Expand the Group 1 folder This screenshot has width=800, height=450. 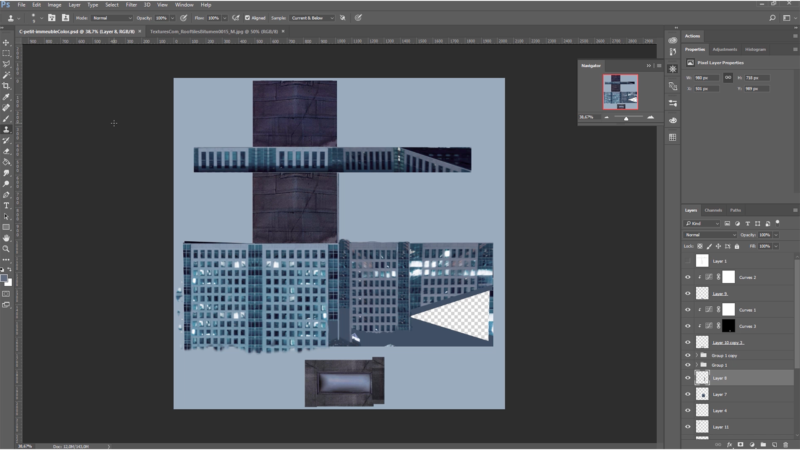click(696, 365)
